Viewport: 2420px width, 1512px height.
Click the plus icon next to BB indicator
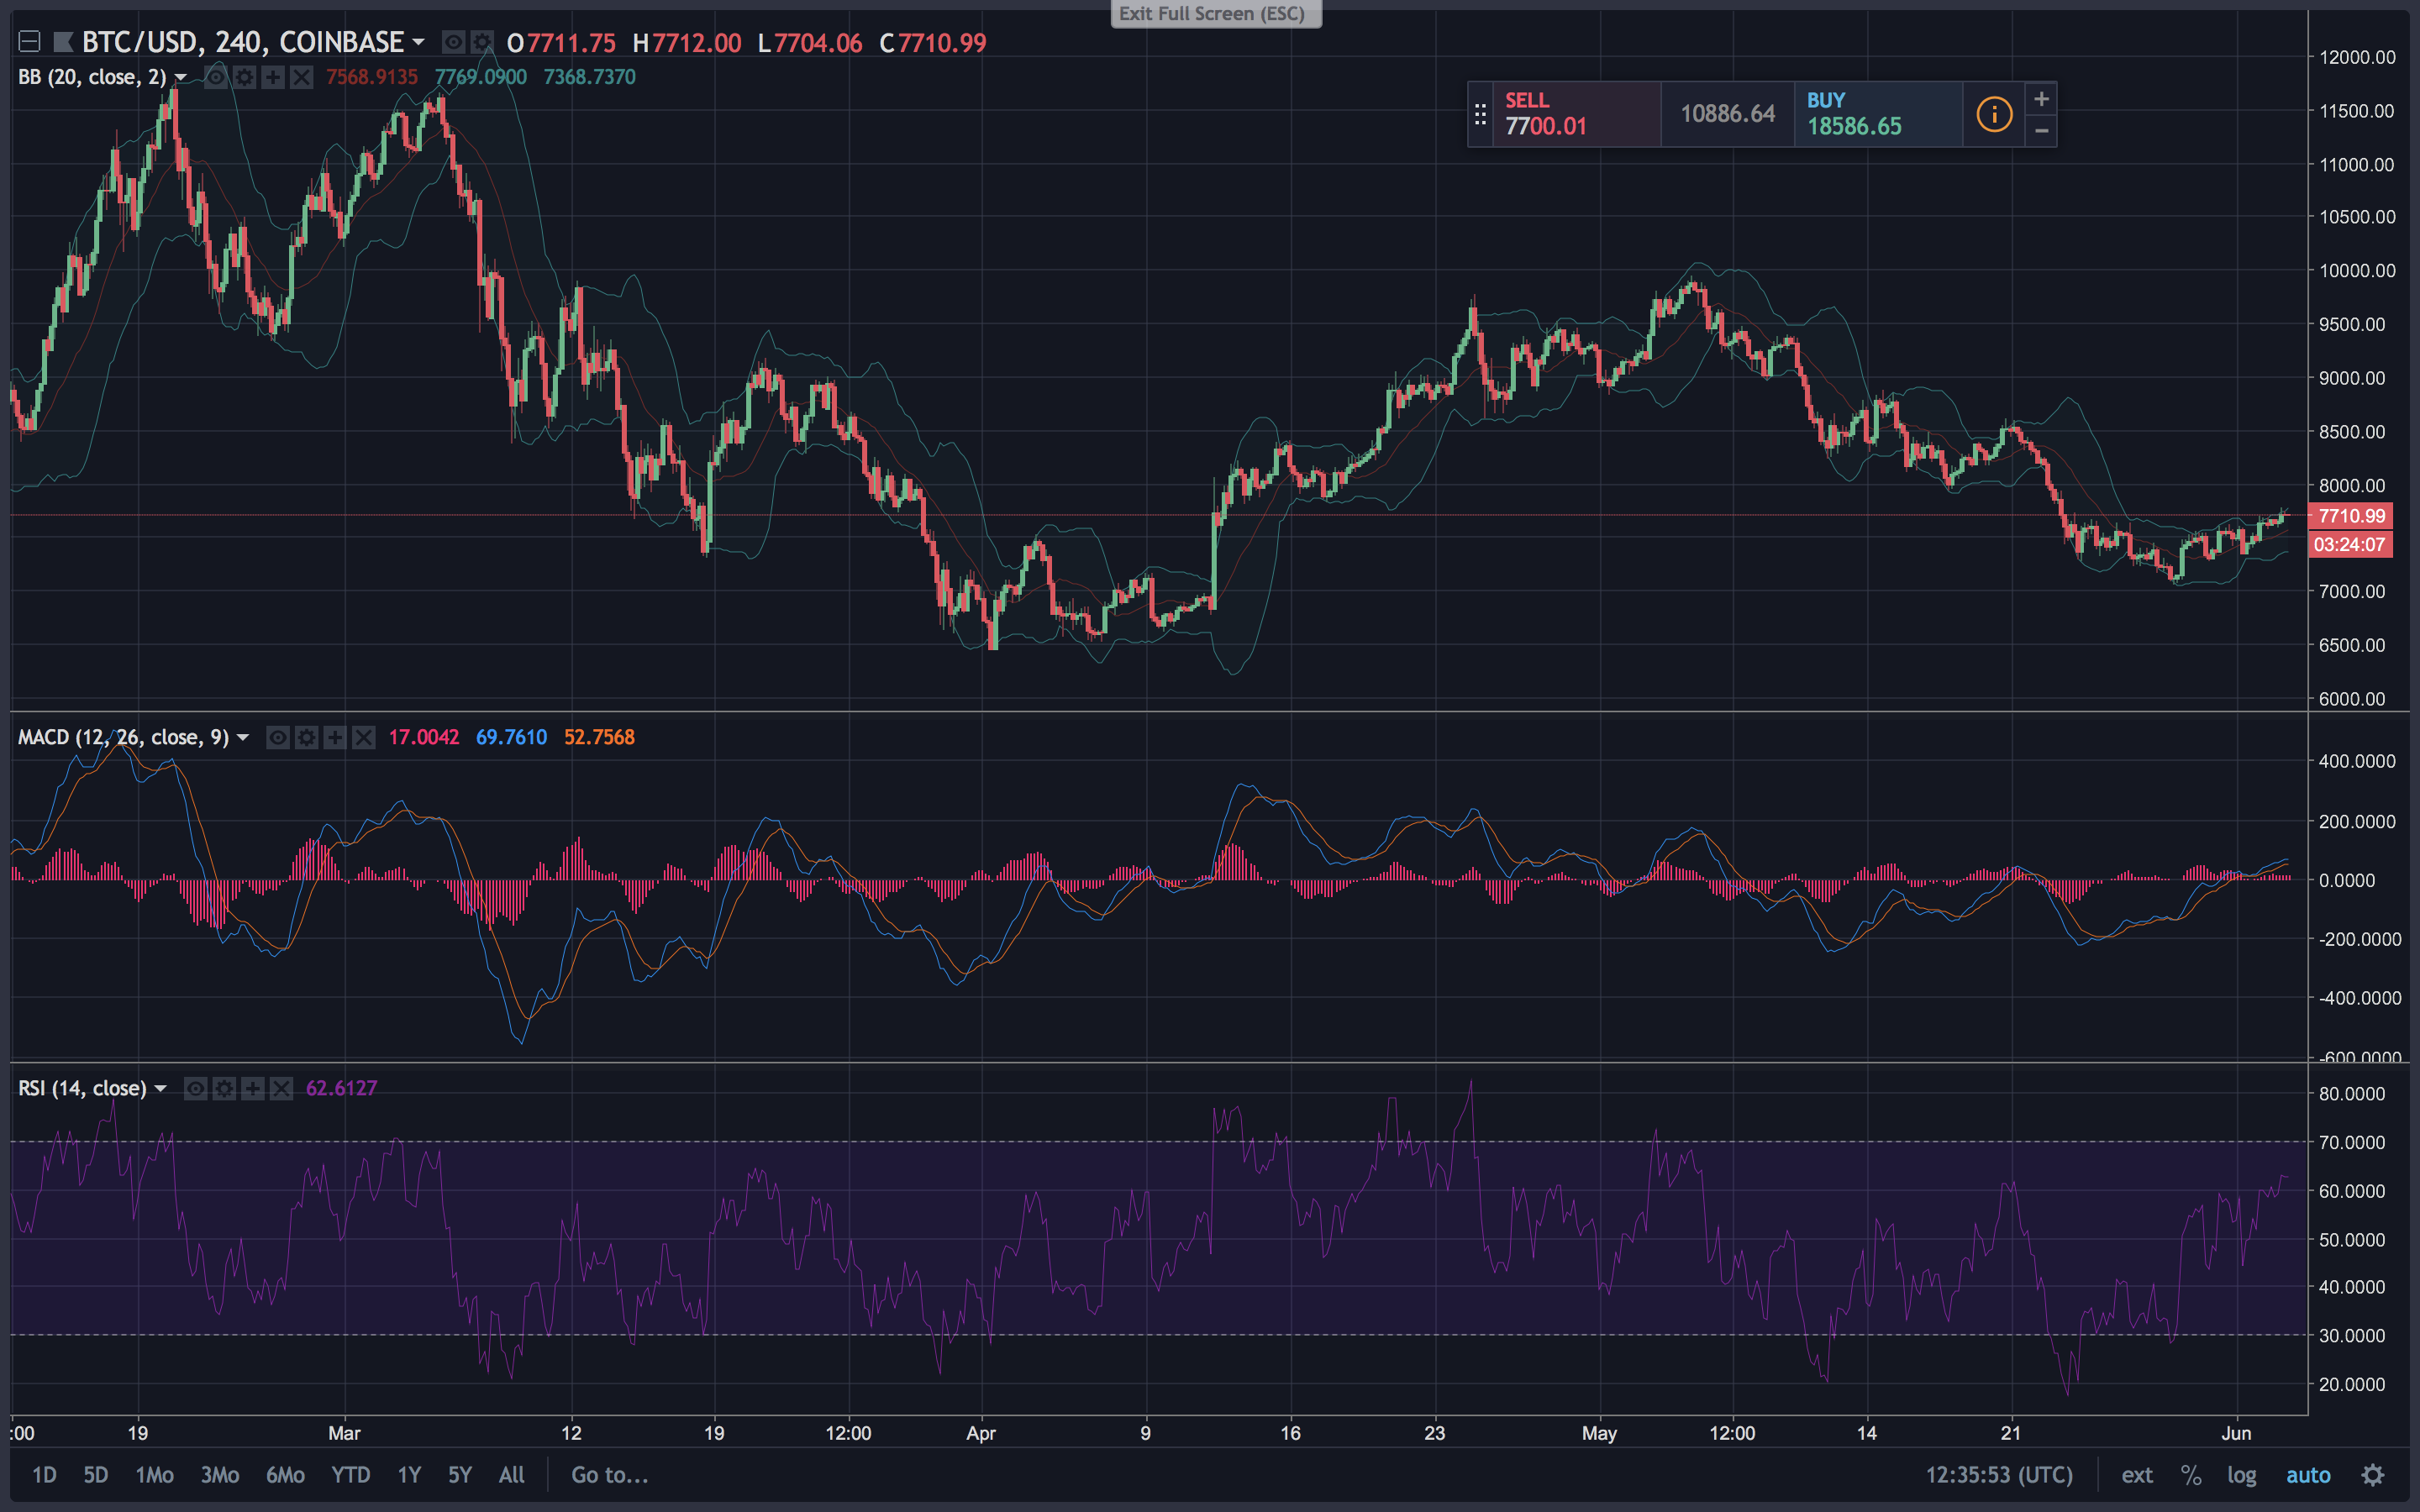point(273,77)
